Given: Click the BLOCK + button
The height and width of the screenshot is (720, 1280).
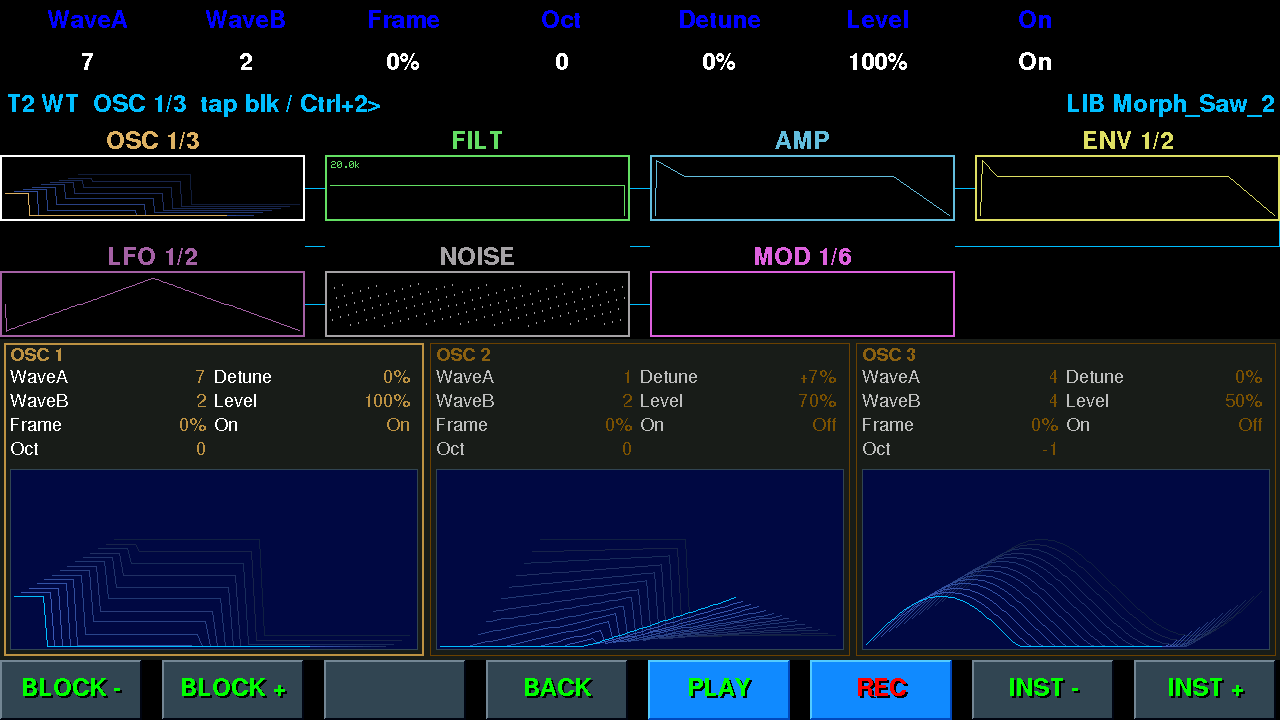Looking at the screenshot, I should [x=233, y=689].
